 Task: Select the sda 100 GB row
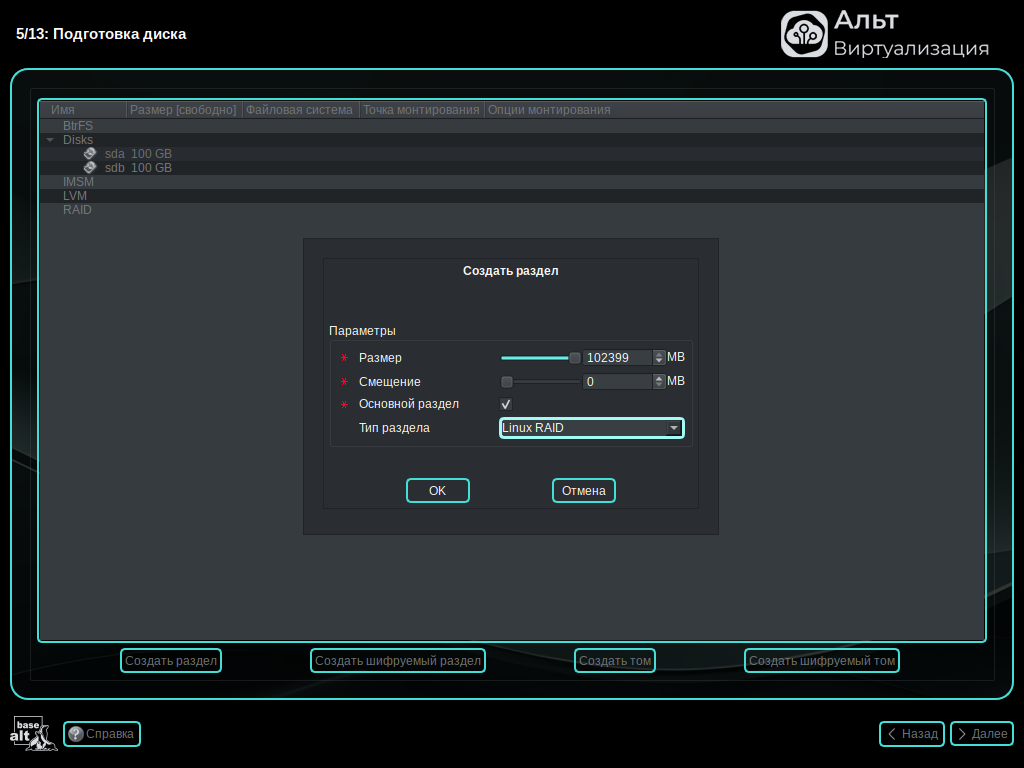tap(512, 153)
